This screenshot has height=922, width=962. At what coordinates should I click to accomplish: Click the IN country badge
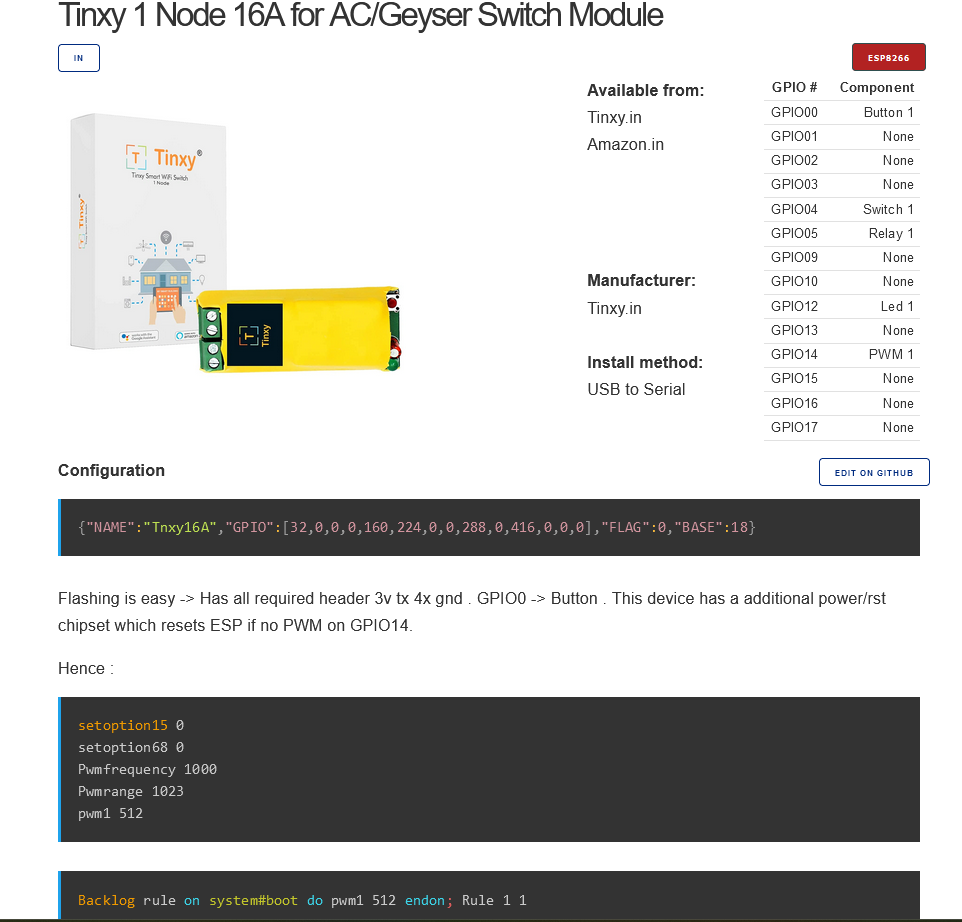pyautogui.click(x=78, y=57)
